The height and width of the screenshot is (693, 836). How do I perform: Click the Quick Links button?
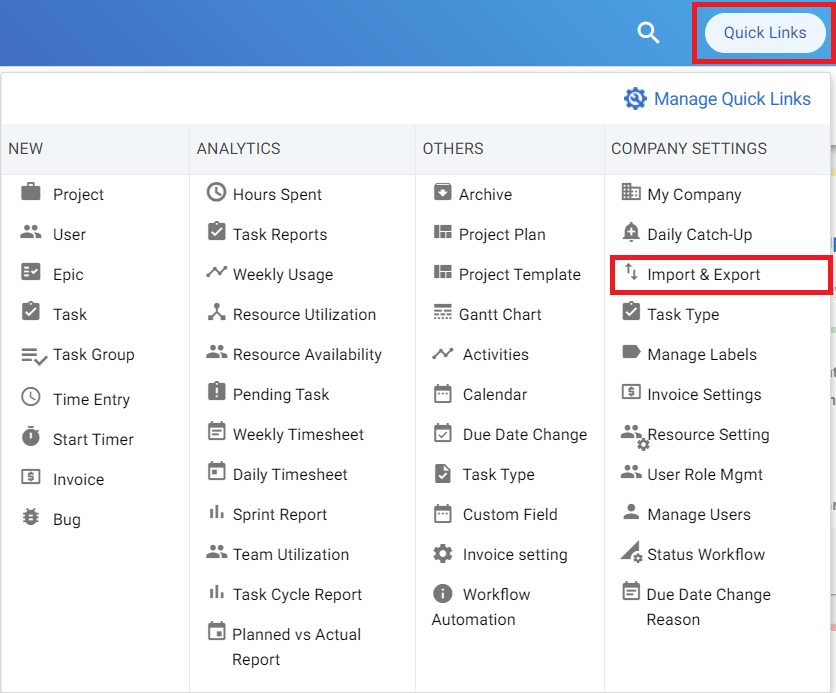coord(765,33)
